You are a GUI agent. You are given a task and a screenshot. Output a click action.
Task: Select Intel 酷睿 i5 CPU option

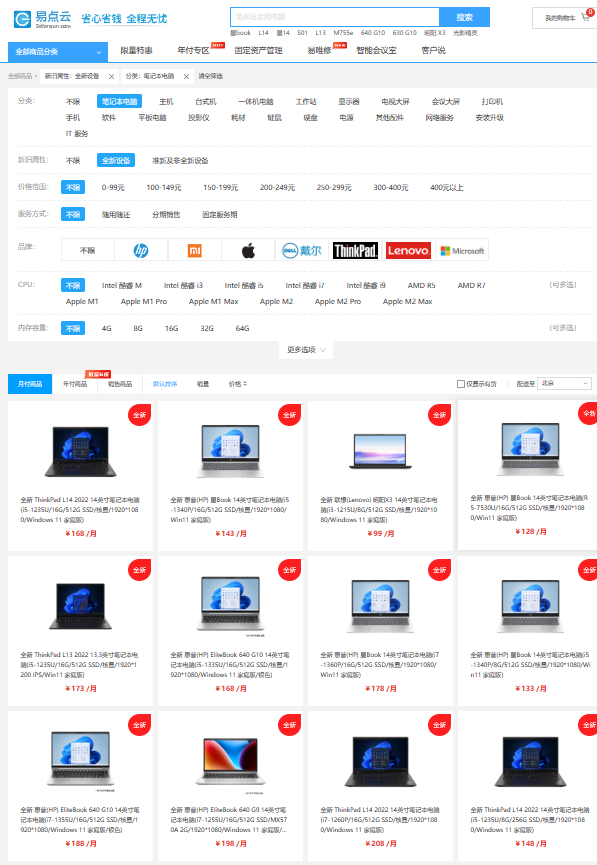click(x=244, y=285)
